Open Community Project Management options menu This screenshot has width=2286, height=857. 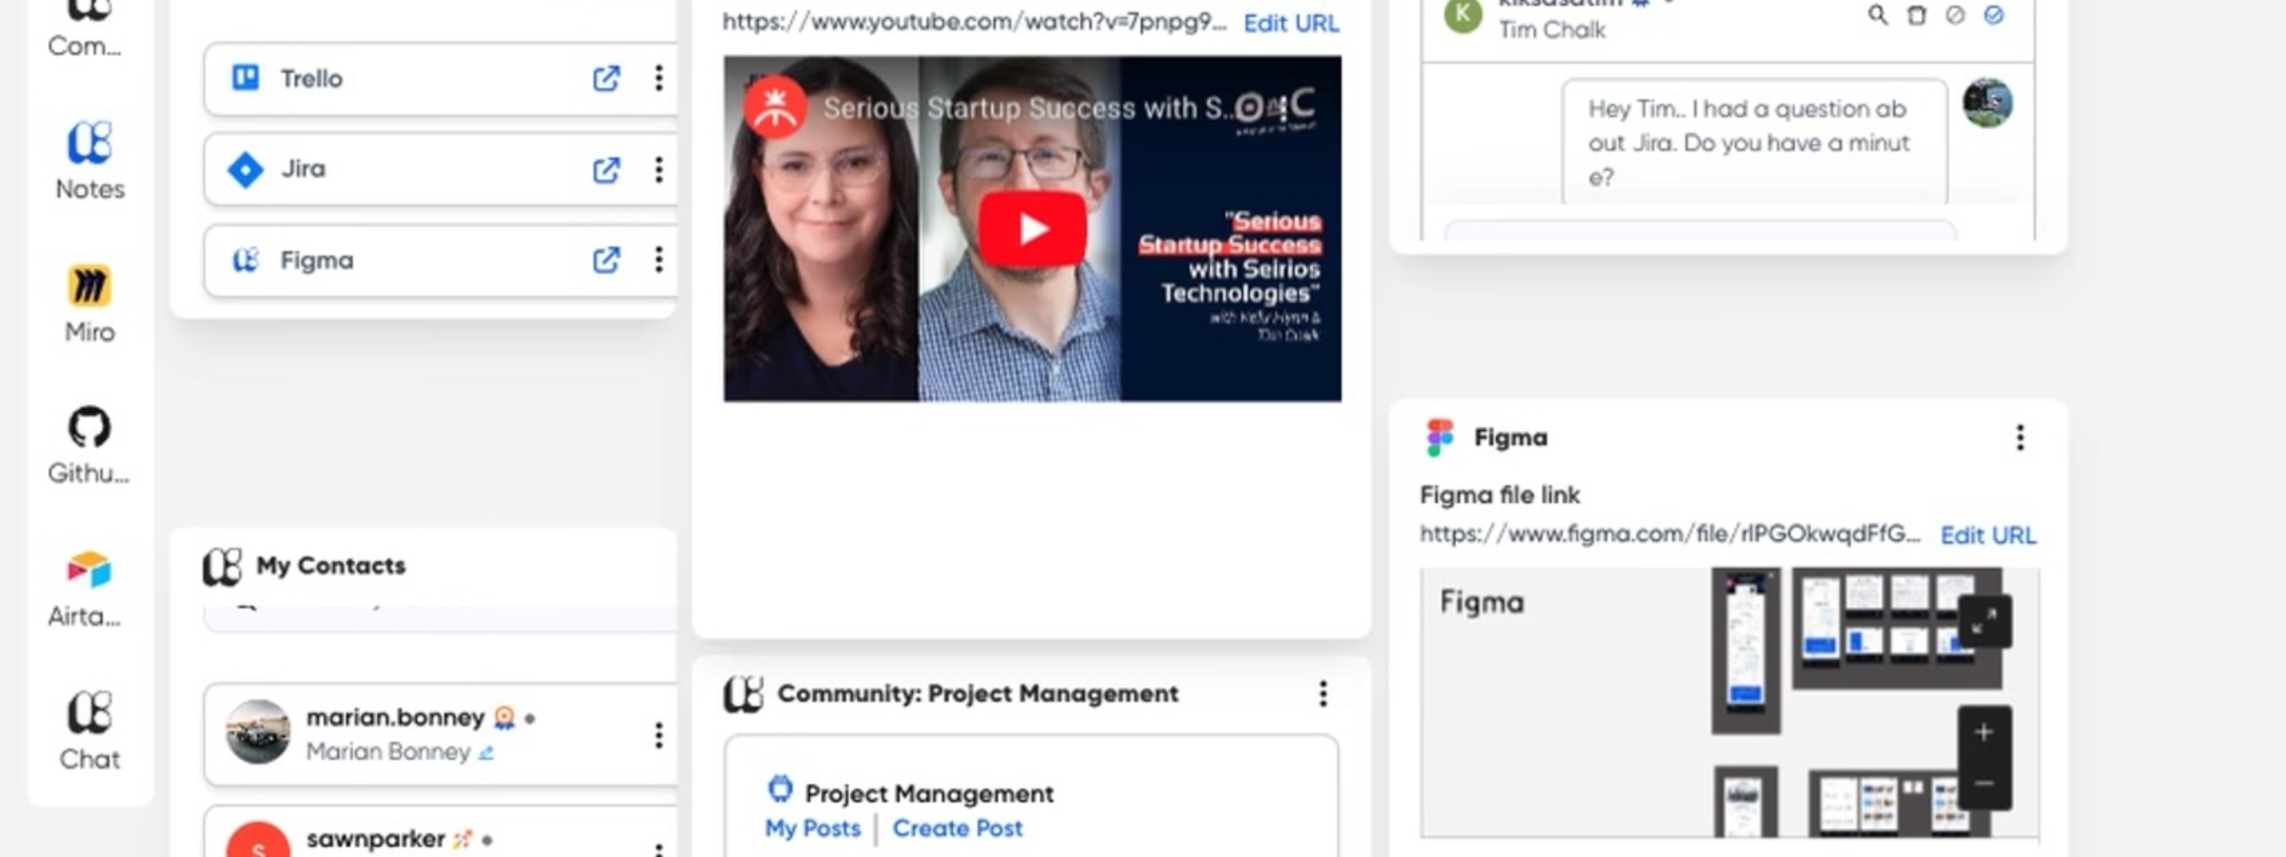[1323, 694]
